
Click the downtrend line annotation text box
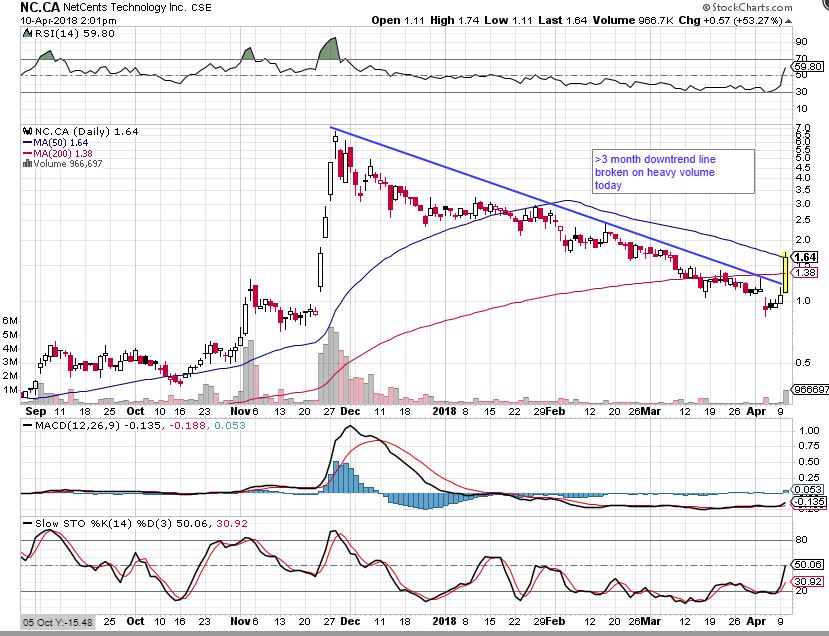tap(673, 172)
